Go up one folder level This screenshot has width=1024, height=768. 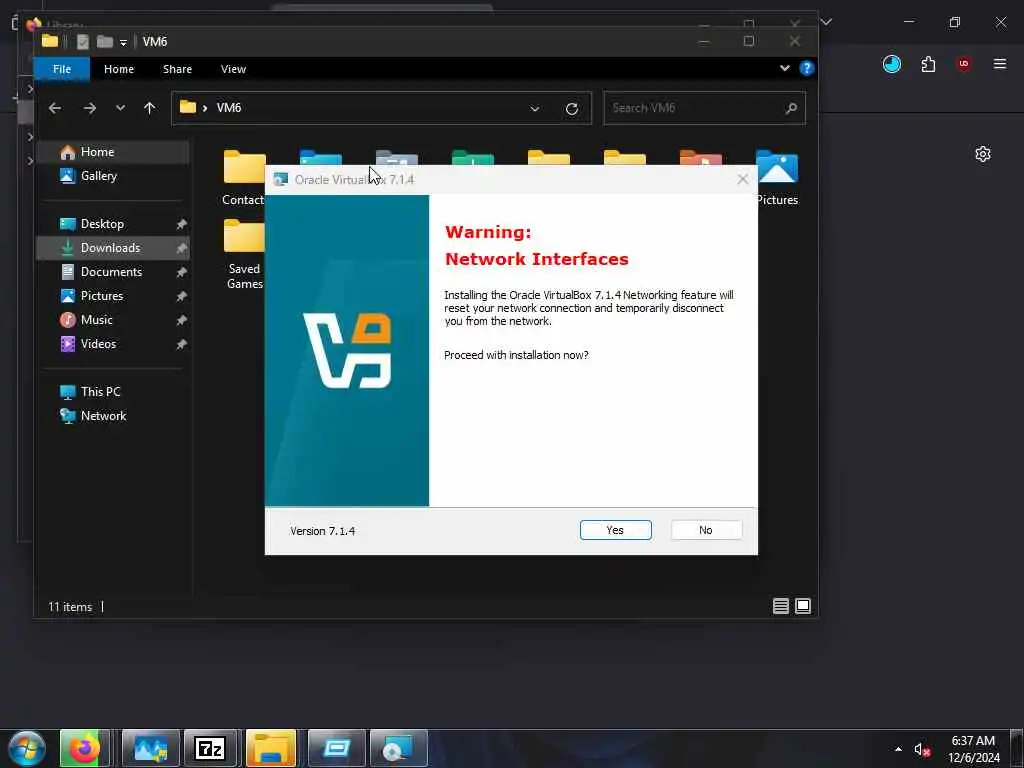click(150, 108)
